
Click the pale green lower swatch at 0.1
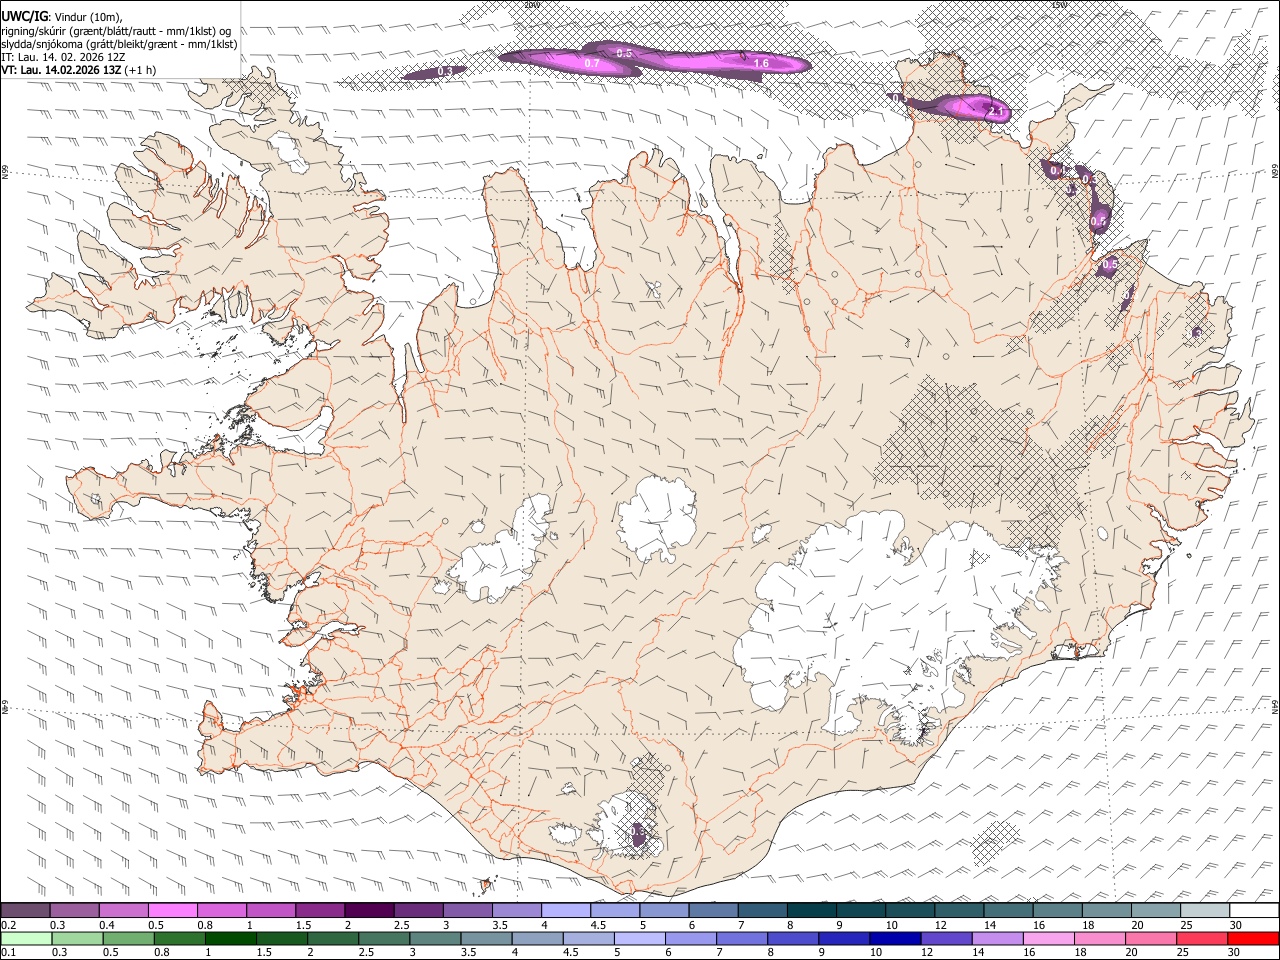click(x=26, y=938)
